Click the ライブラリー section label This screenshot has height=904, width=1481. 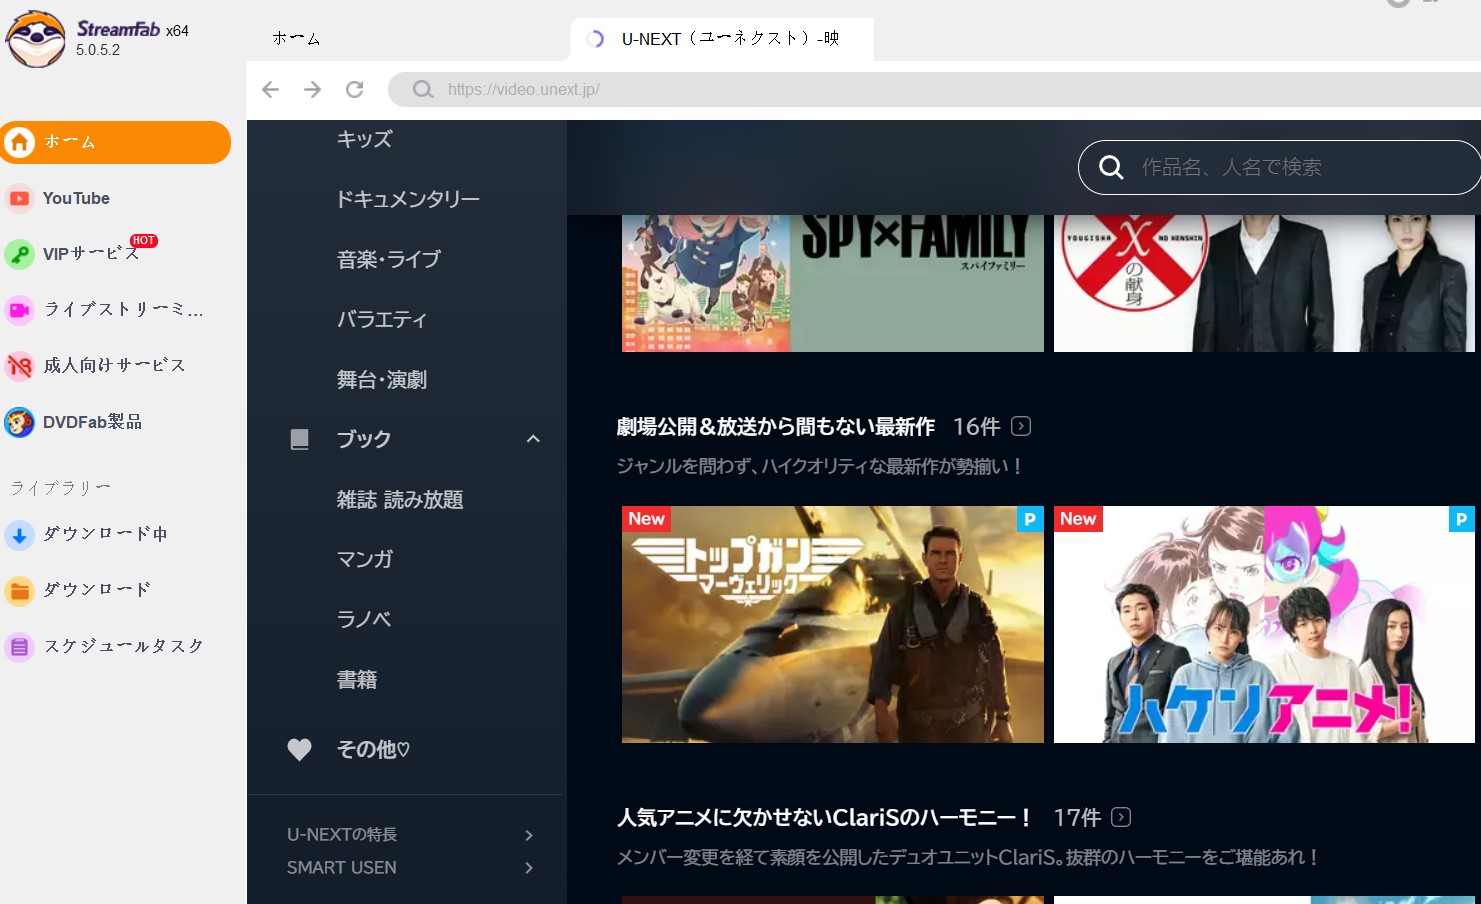point(60,487)
